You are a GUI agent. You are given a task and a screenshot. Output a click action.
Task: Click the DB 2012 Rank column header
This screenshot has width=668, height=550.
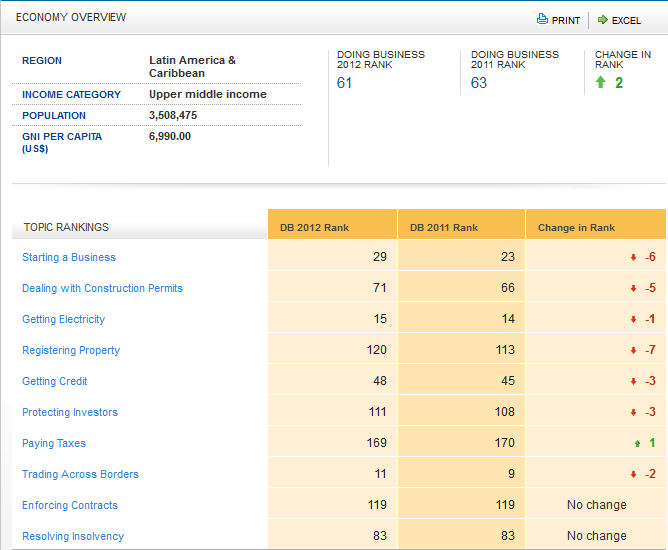tap(314, 227)
